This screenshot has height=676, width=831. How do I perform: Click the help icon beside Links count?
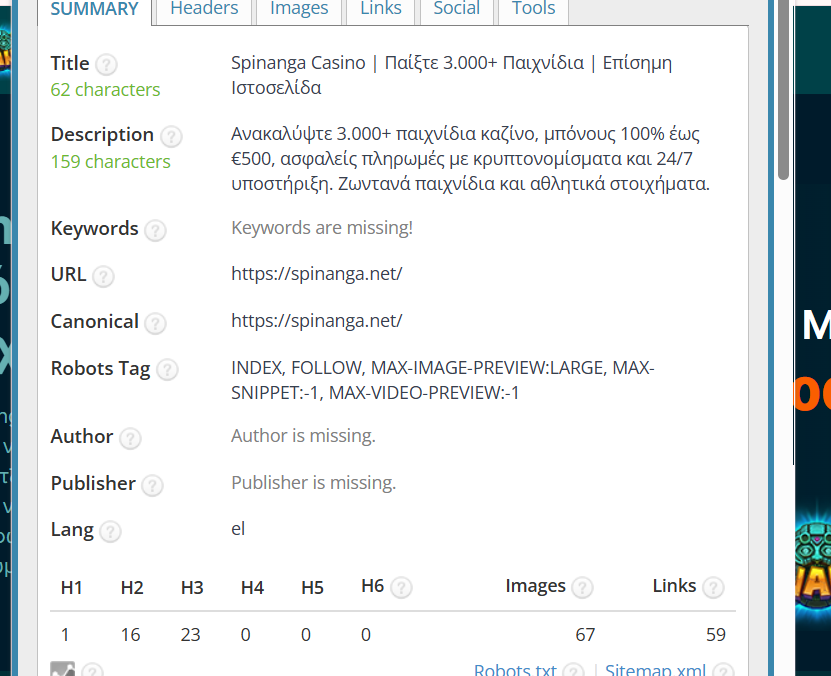[x=713, y=587]
